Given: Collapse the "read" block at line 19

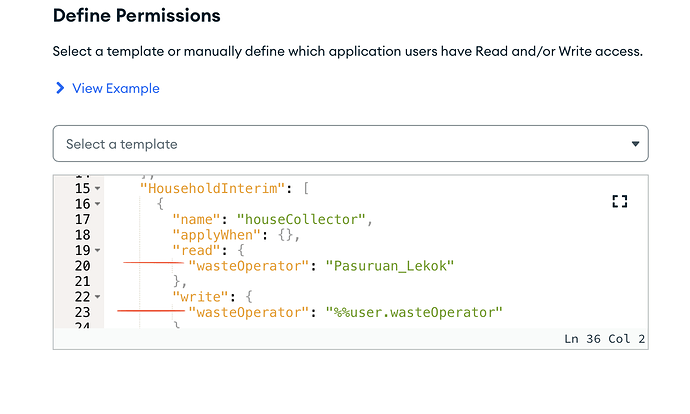Looking at the screenshot, I should pos(97,251).
